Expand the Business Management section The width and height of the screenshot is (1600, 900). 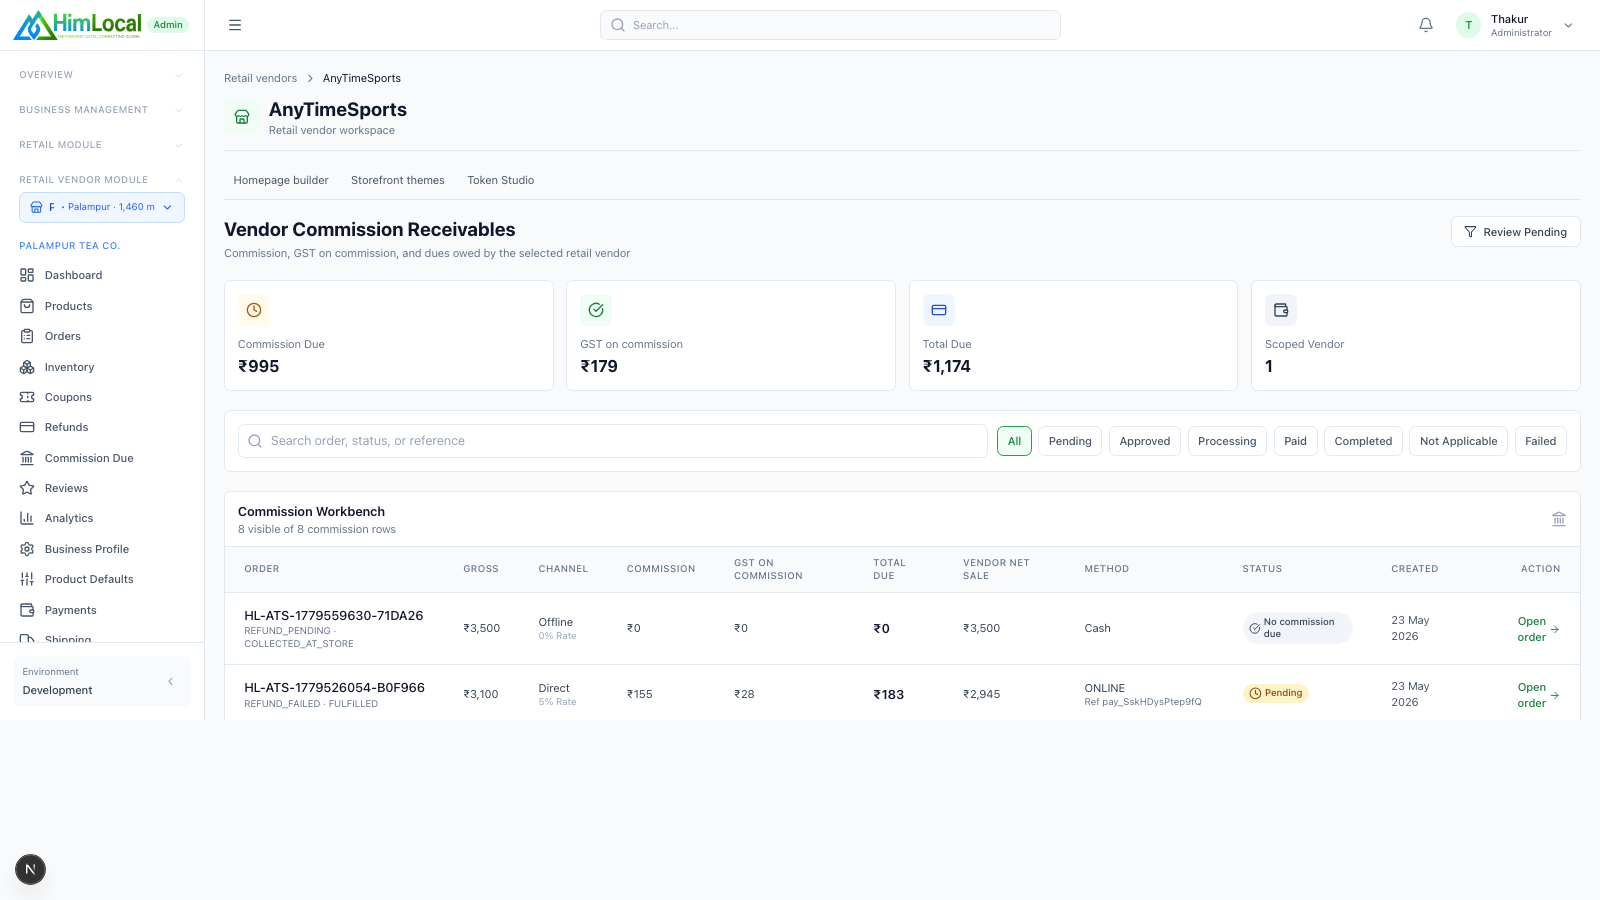pyautogui.click(x=102, y=110)
